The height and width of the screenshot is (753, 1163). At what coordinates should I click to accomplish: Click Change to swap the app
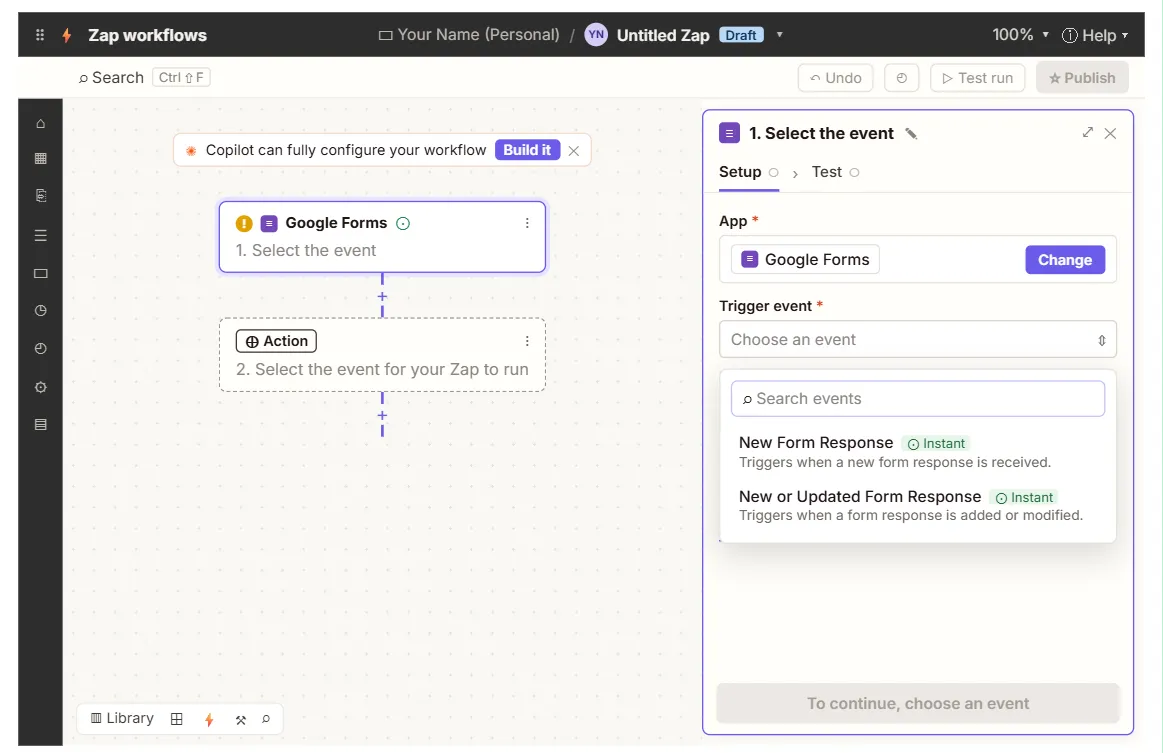[1064, 260]
